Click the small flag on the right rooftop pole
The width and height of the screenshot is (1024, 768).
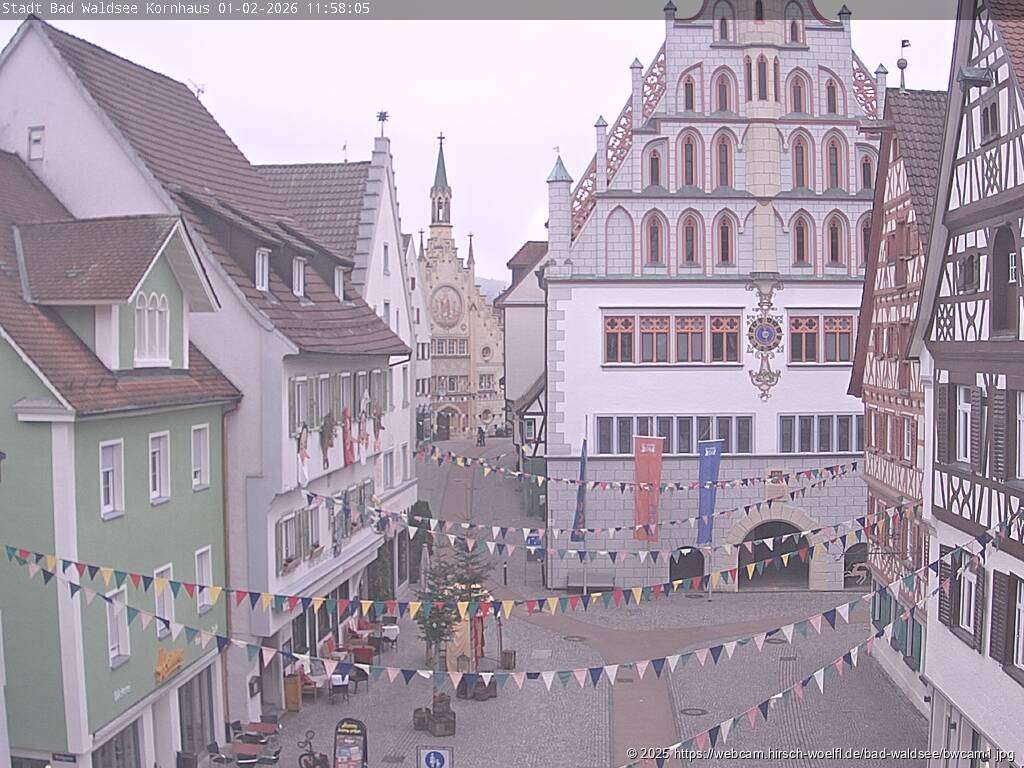click(904, 46)
